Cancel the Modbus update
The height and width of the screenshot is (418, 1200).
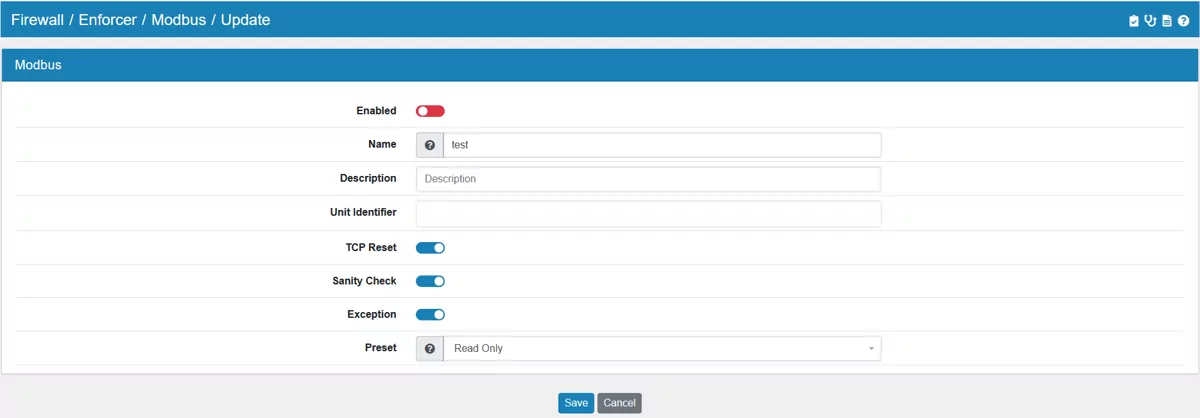coord(619,403)
